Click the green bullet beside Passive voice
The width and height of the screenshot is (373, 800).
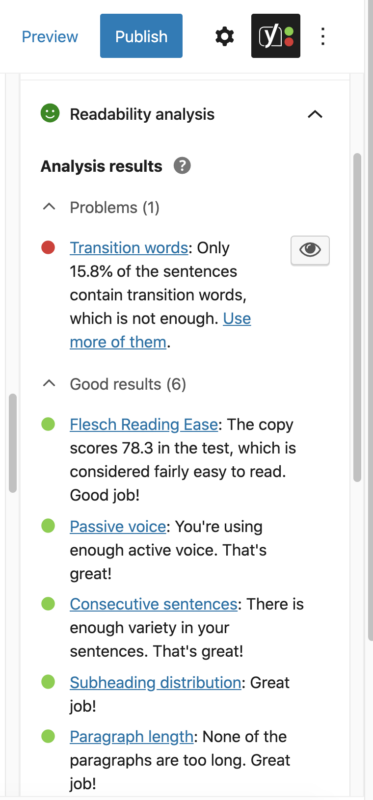click(48, 526)
